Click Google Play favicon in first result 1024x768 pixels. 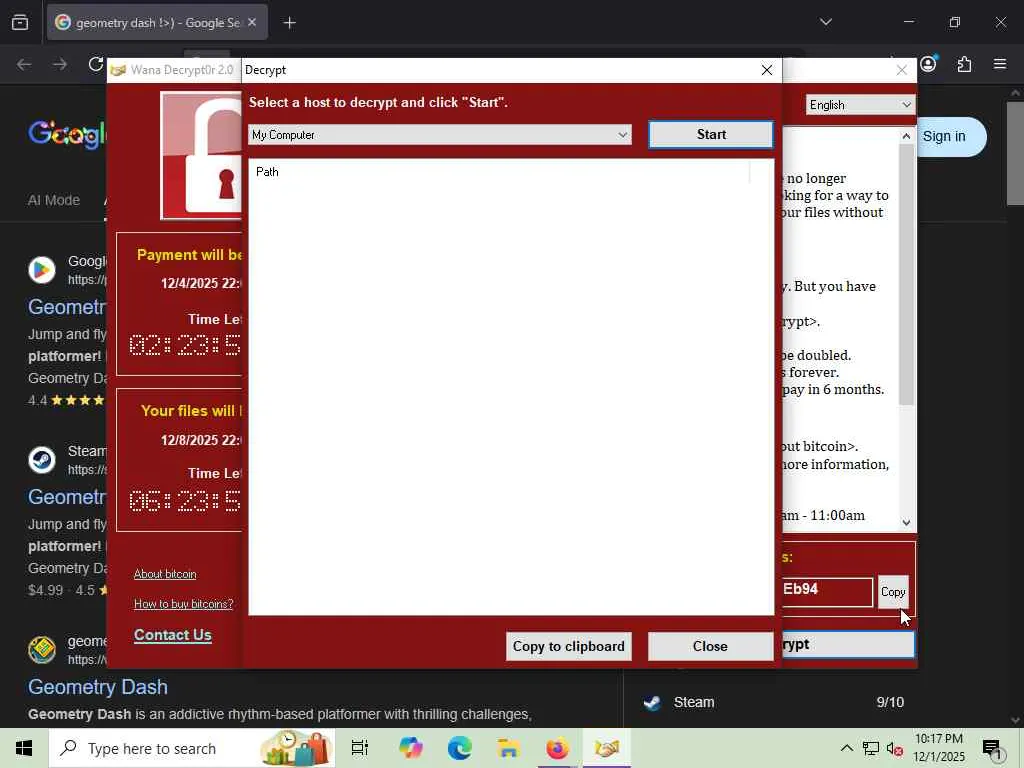[x=42, y=270]
